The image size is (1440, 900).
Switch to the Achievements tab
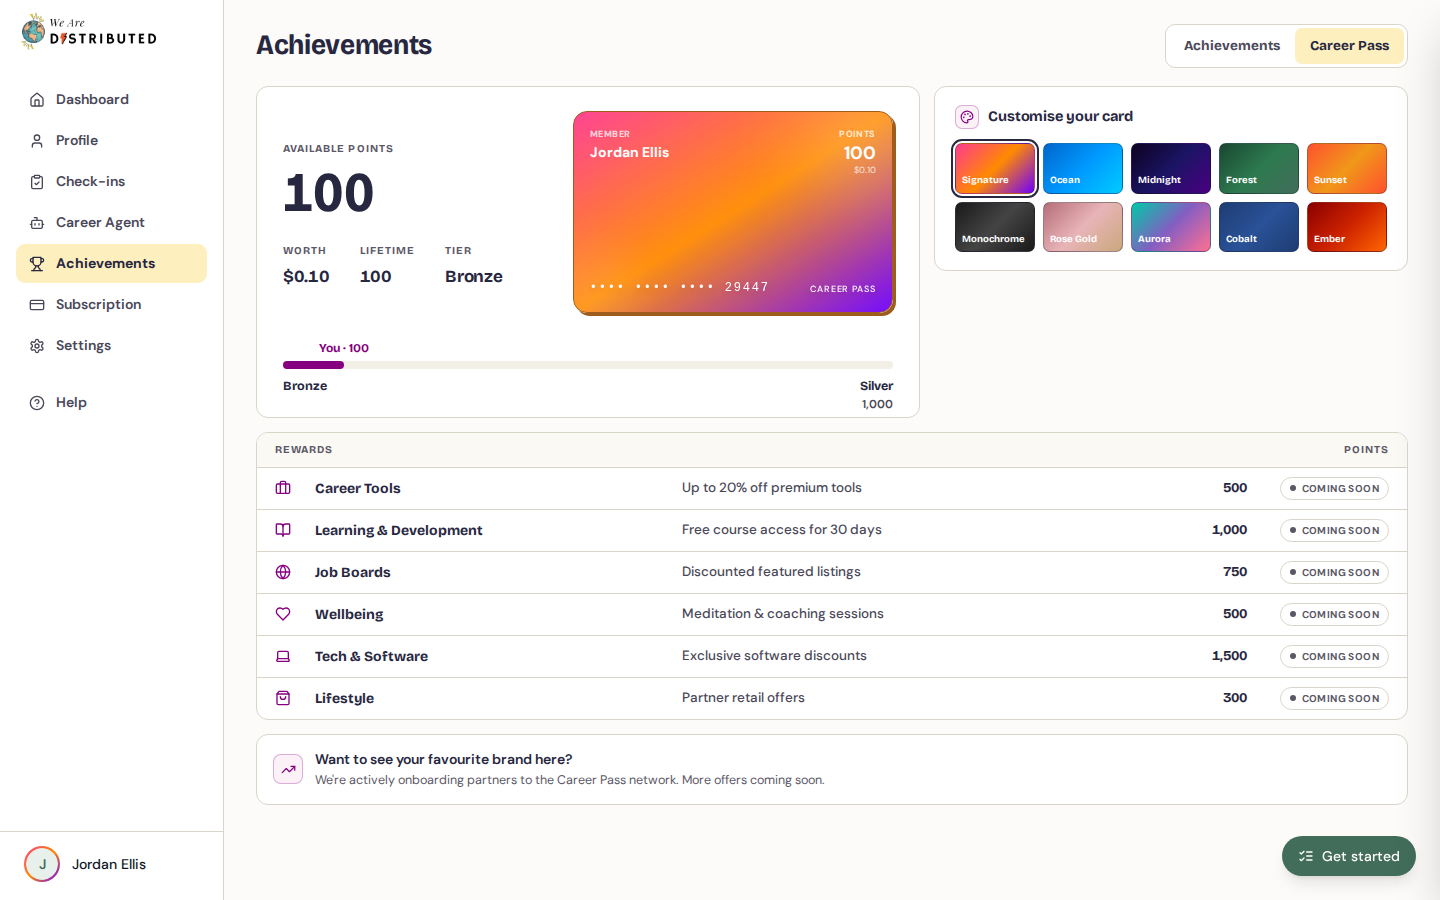click(x=1232, y=46)
